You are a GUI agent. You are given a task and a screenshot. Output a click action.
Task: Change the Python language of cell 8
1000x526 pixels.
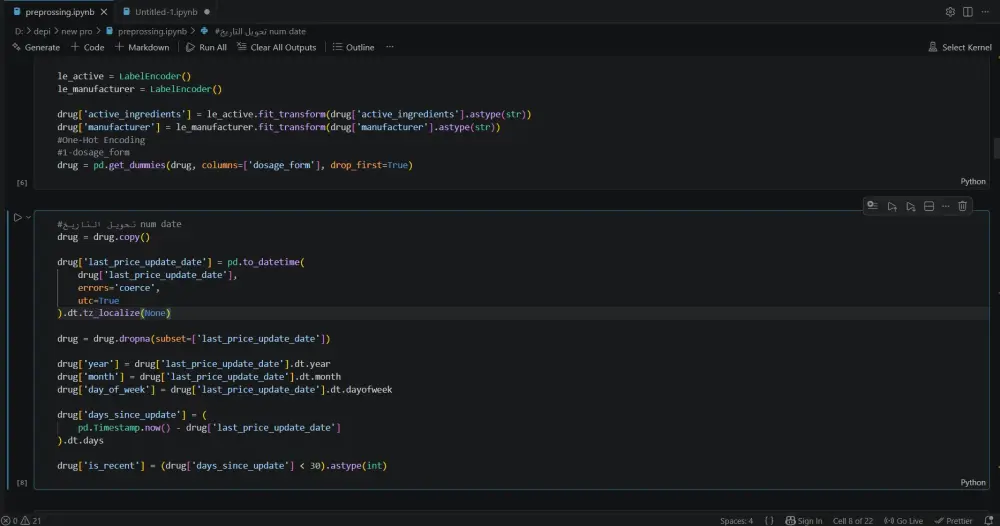973,483
